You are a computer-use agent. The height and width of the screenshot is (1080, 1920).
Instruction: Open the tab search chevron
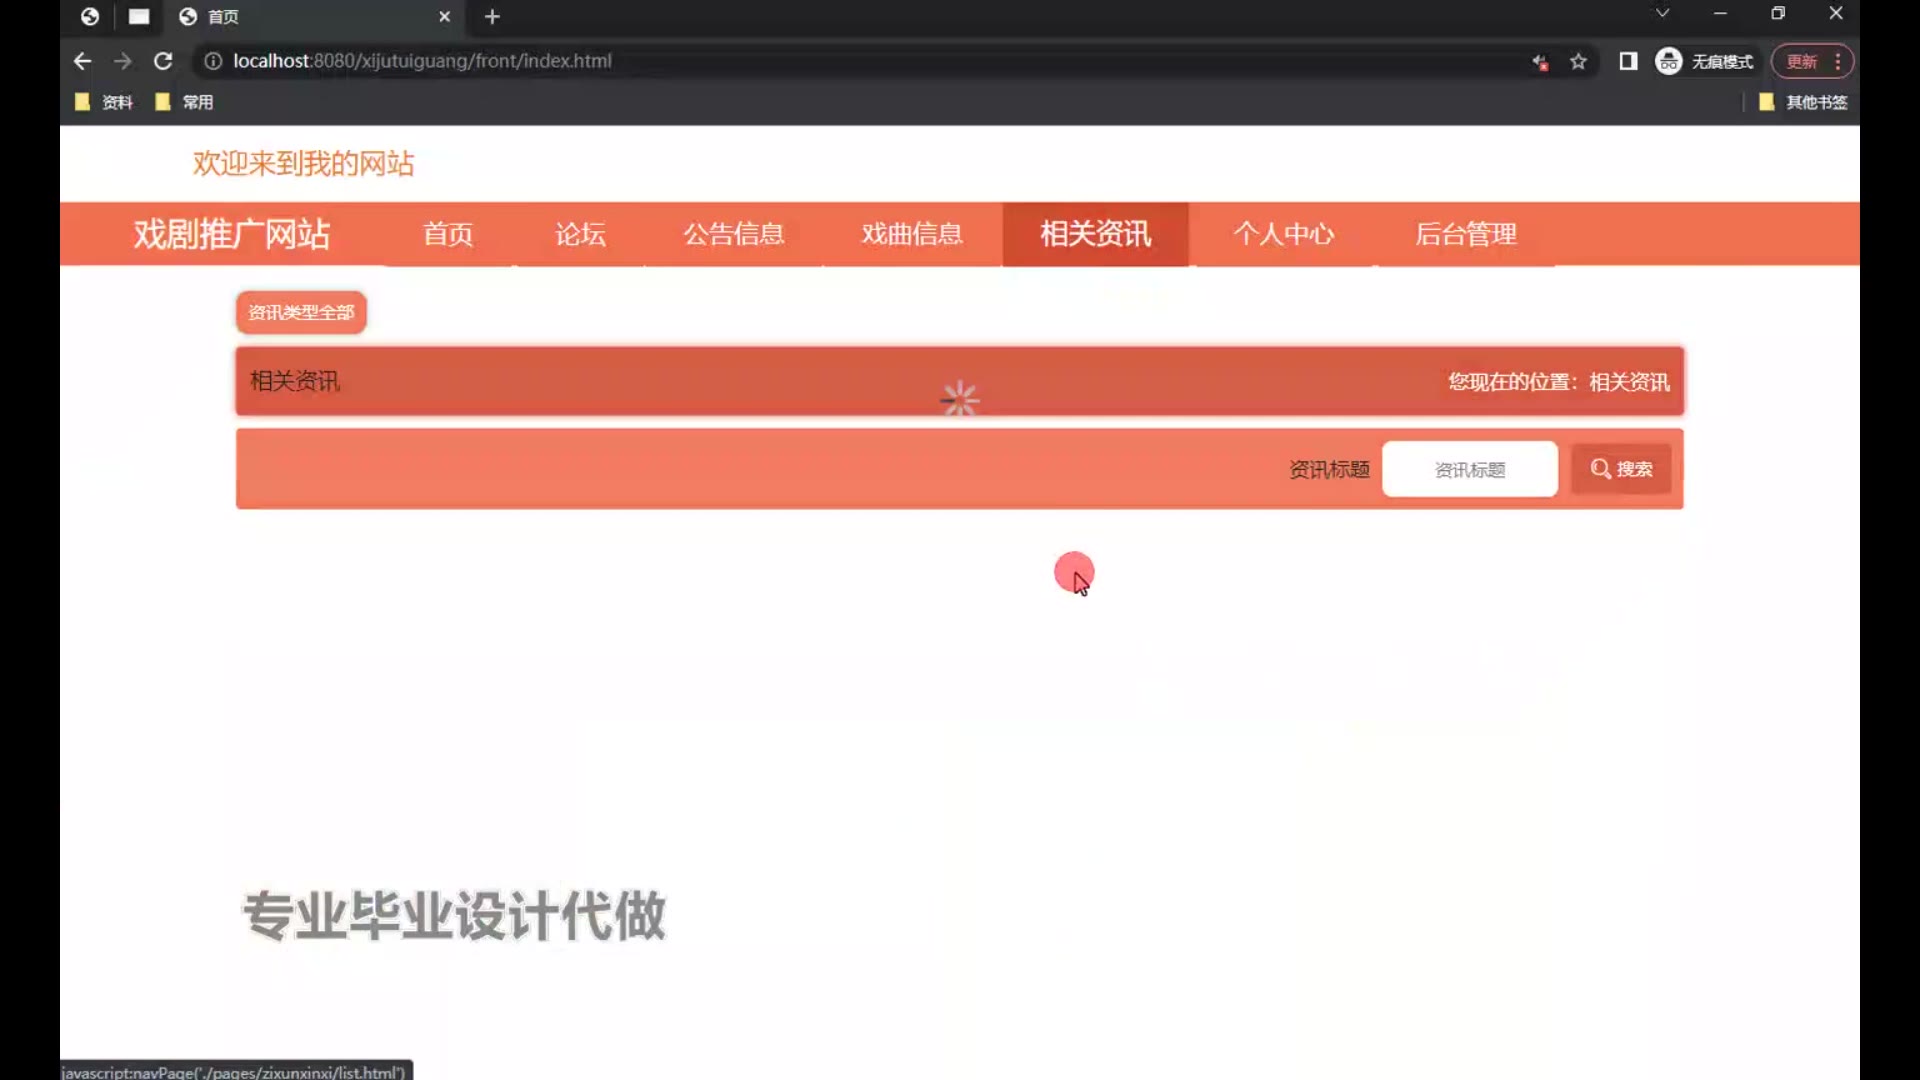tap(1662, 14)
